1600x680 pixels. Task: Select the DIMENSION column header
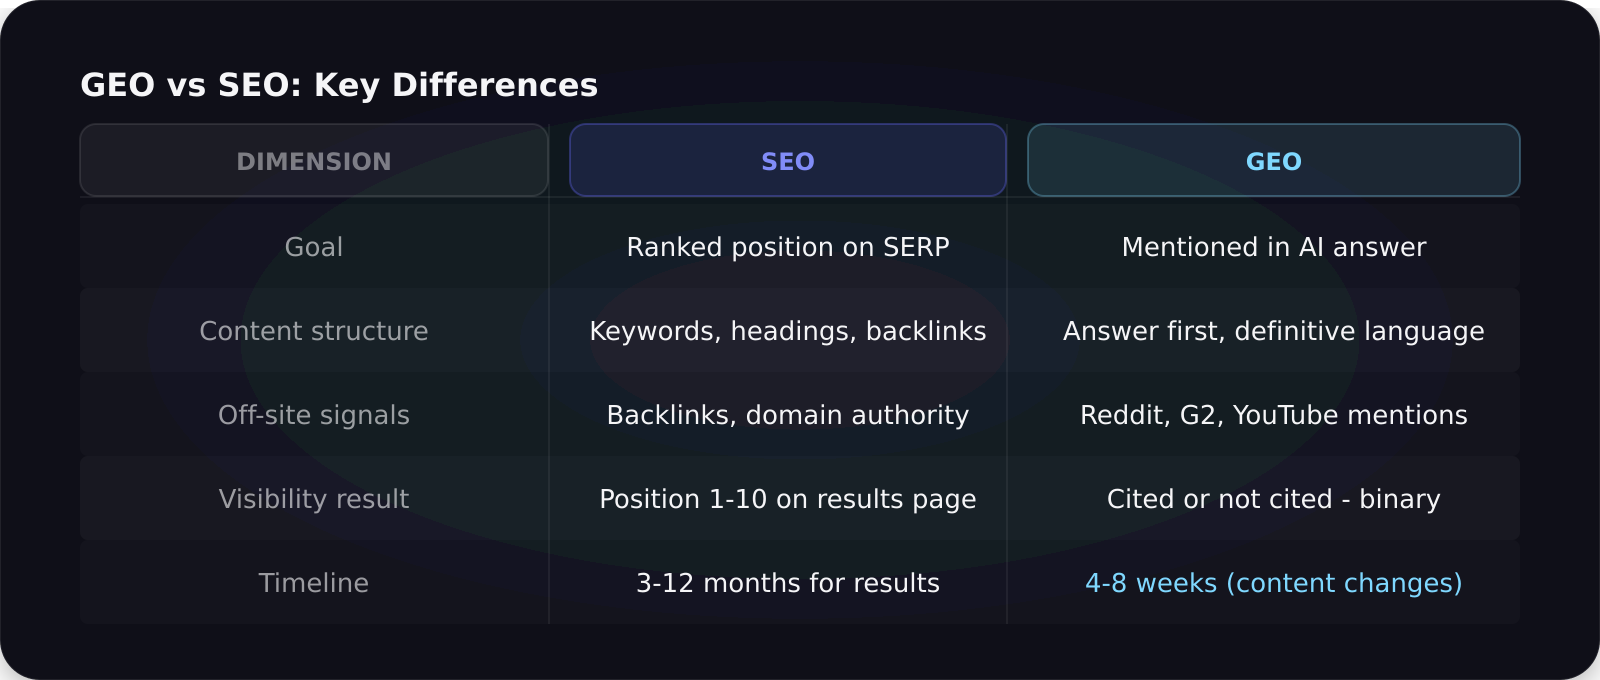click(314, 160)
